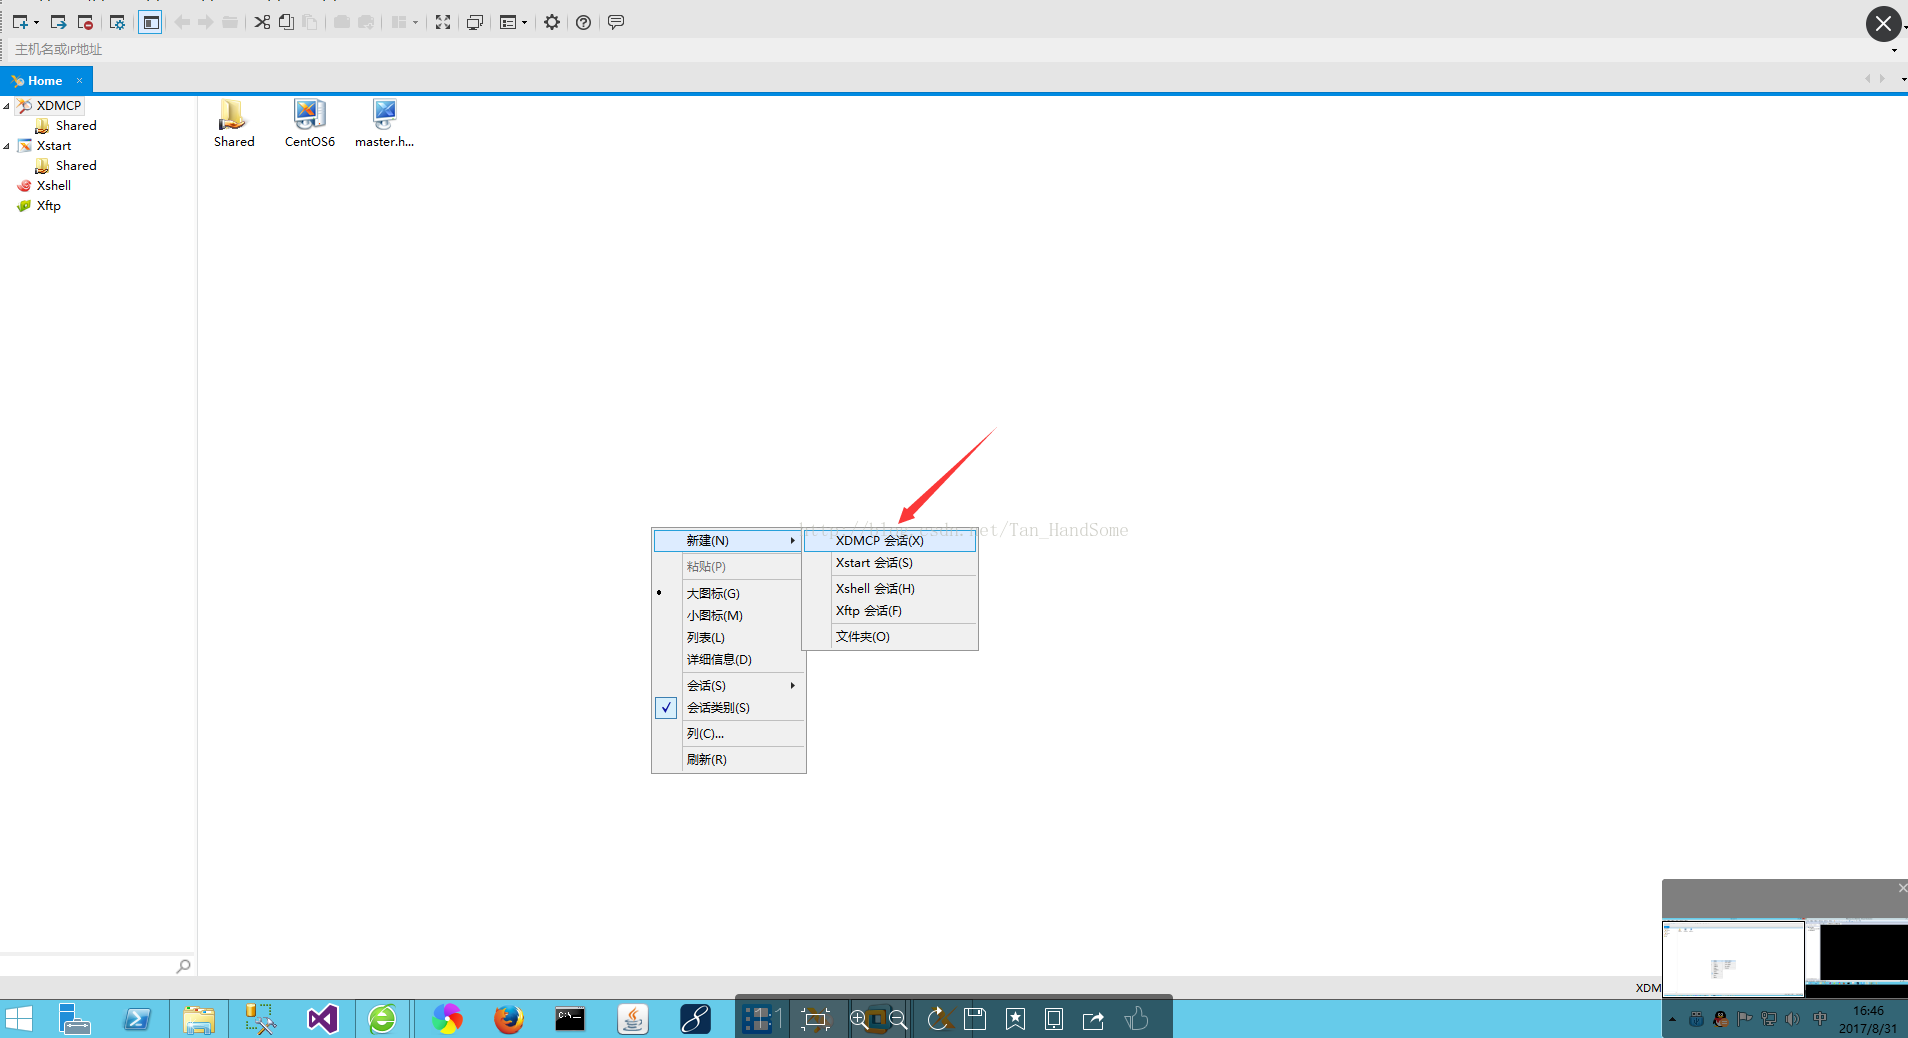
Task: Click the Cut scissors toolbar icon
Action: pyautogui.click(x=262, y=22)
